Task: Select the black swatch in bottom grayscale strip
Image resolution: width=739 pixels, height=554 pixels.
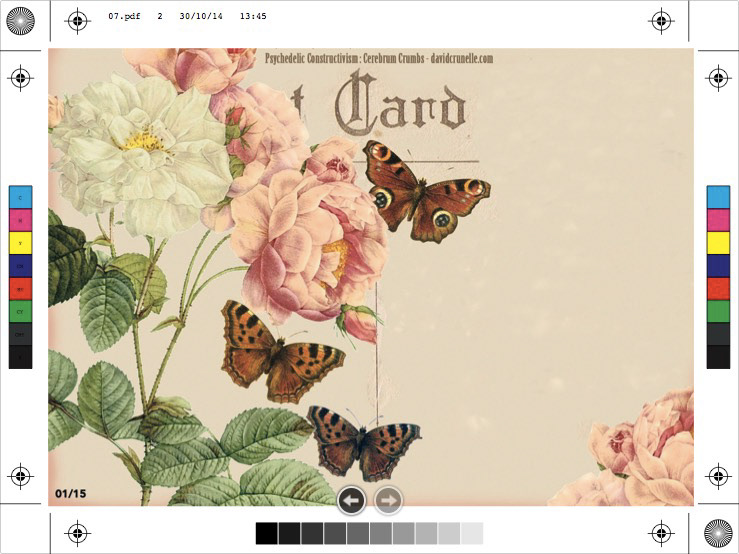Action: coord(266,533)
